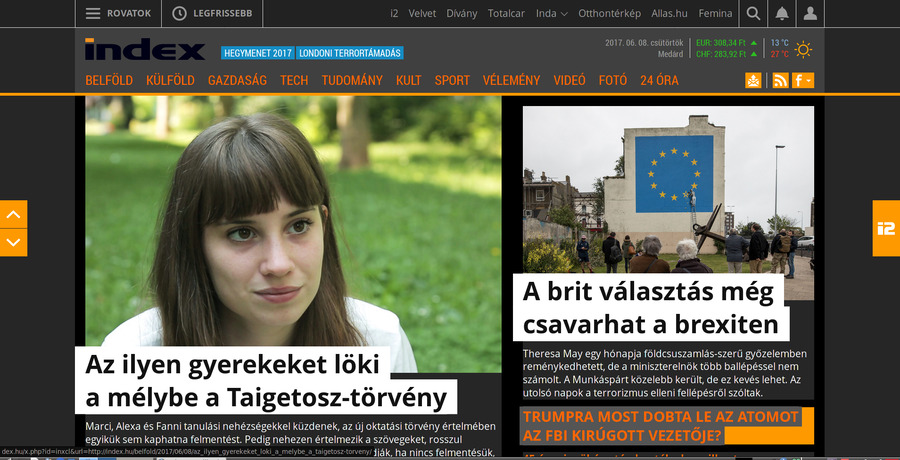
Task: Select the 24 óra section
Action: tap(659, 80)
